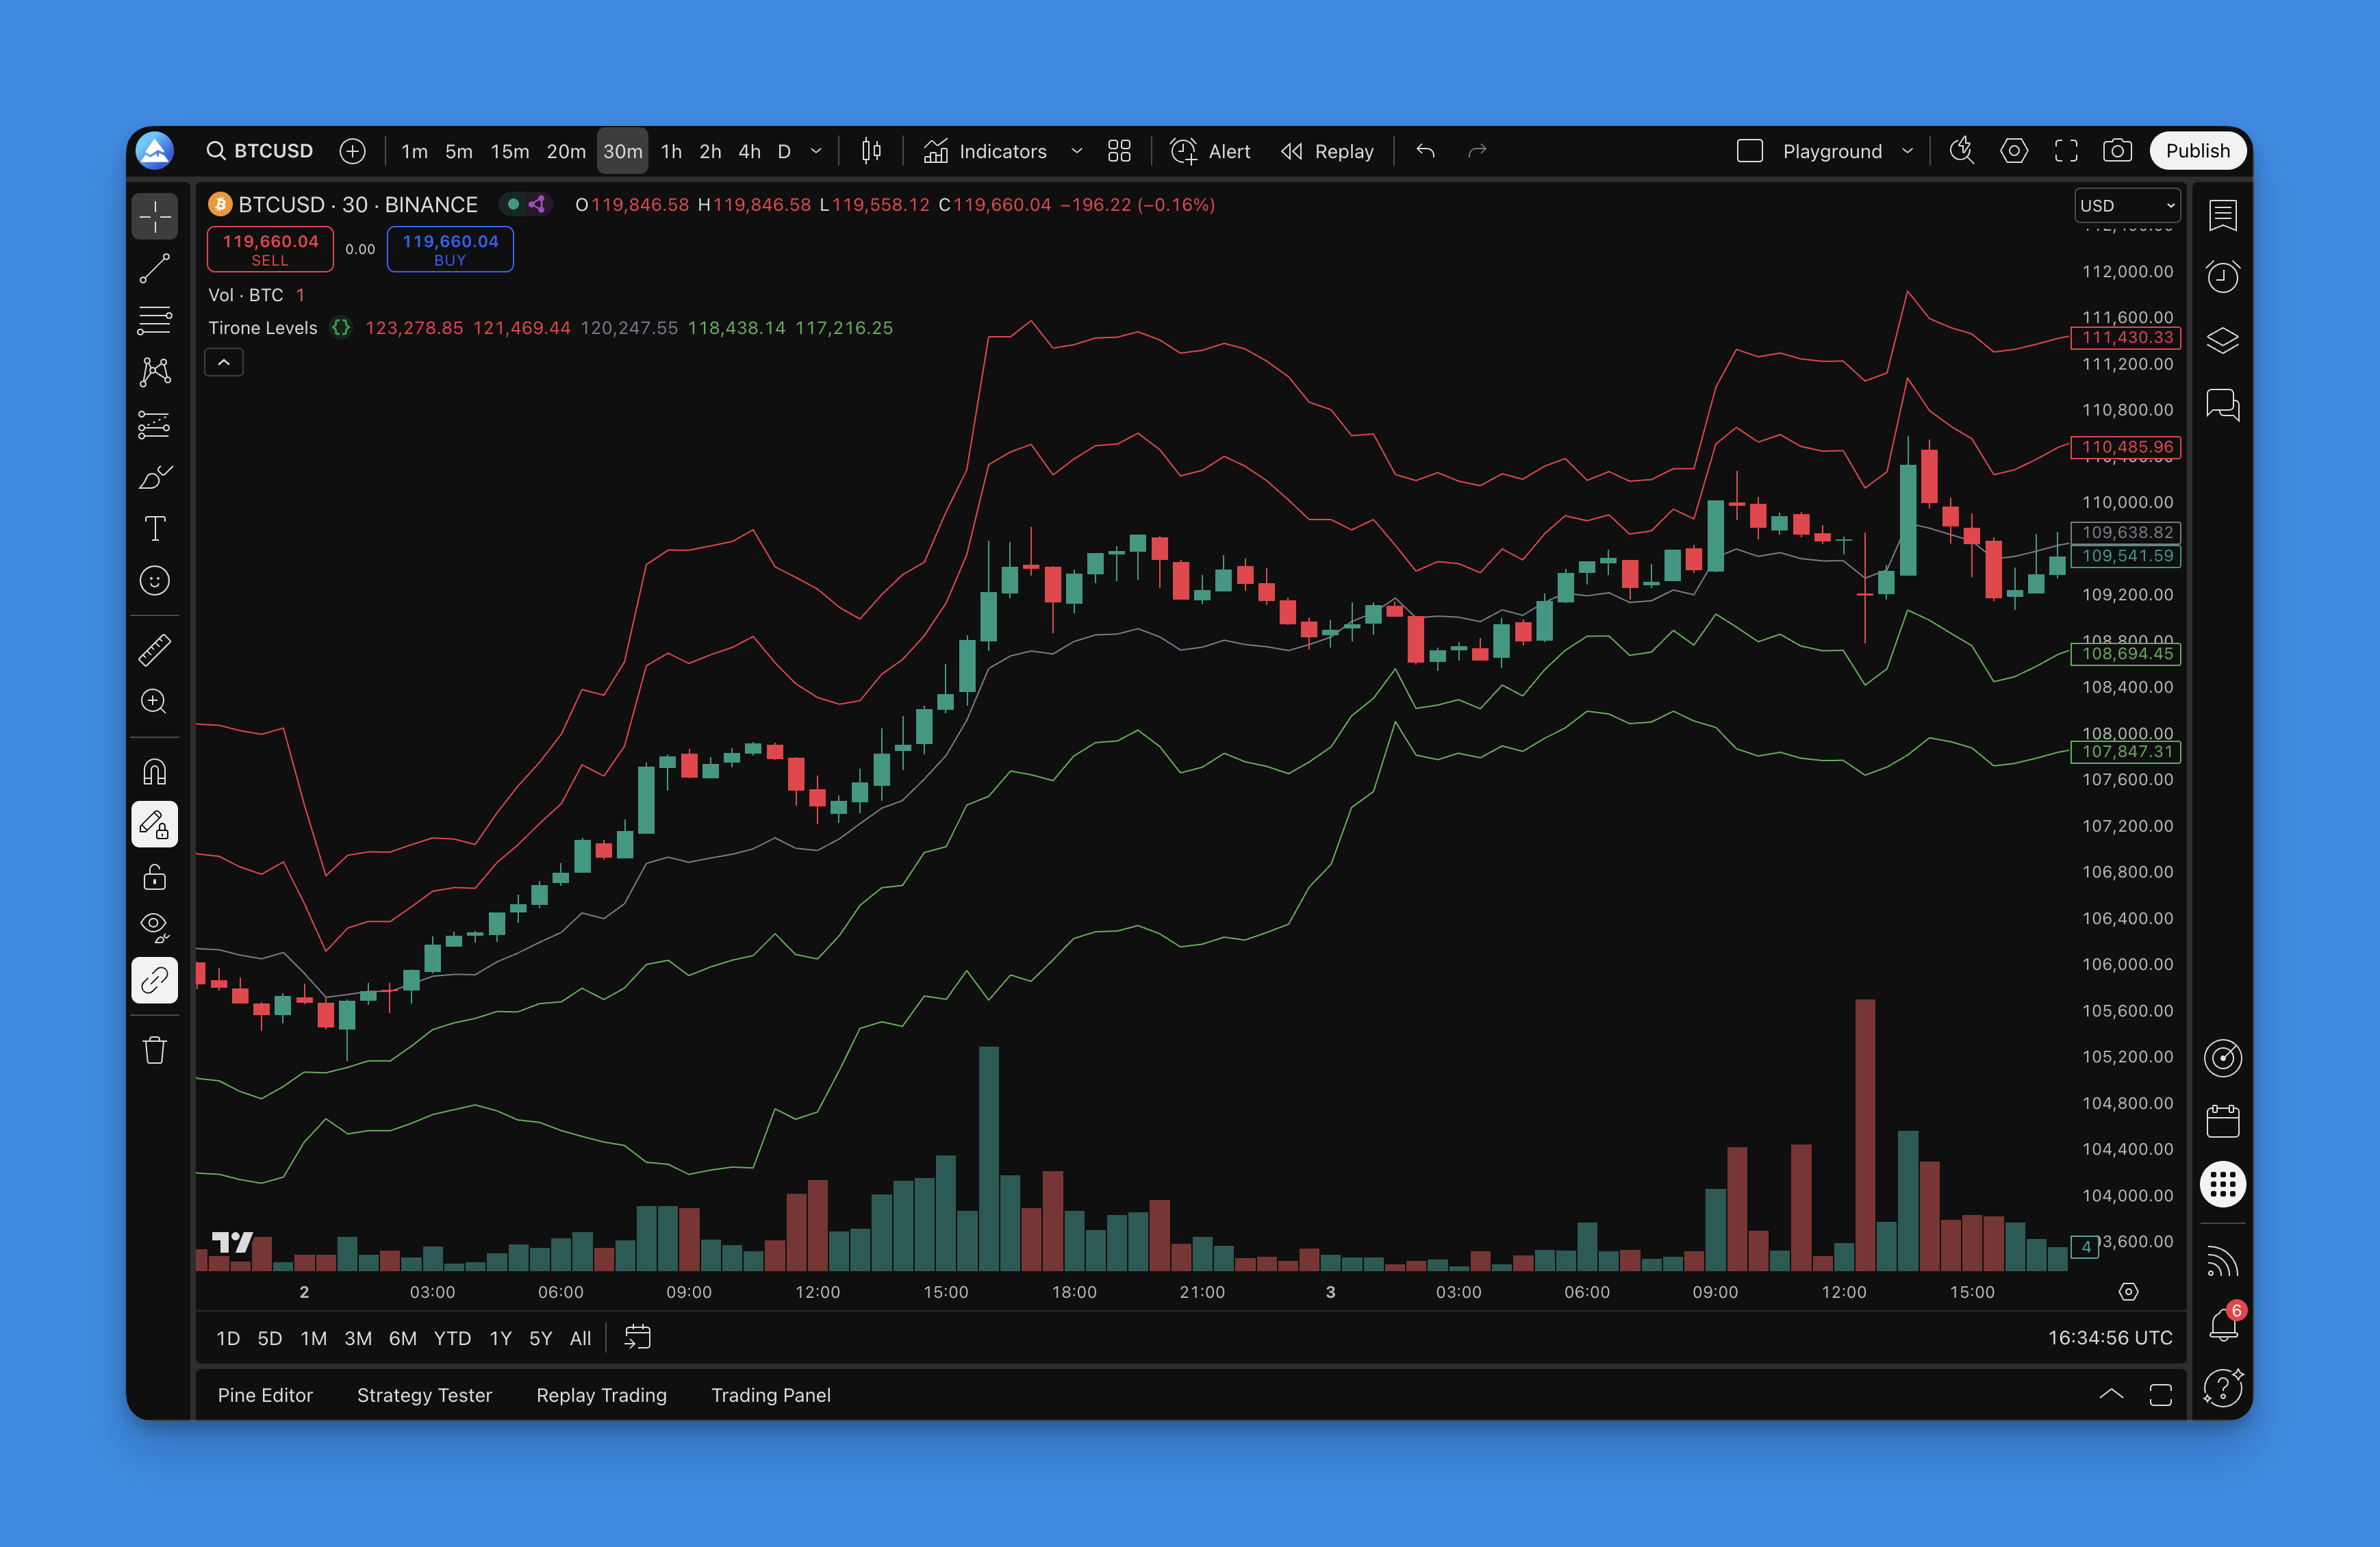Image resolution: width=2380 pixels, height=1547 pixels.
Task: Expand the timeframe intervals dropdown
Action: (x=816, y=151)
